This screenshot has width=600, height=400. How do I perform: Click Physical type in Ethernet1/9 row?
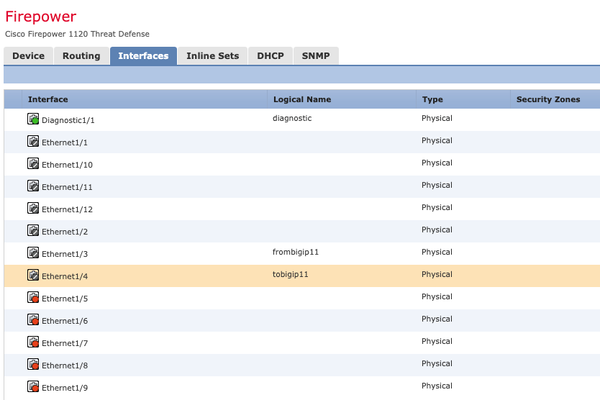pos(437,386)
